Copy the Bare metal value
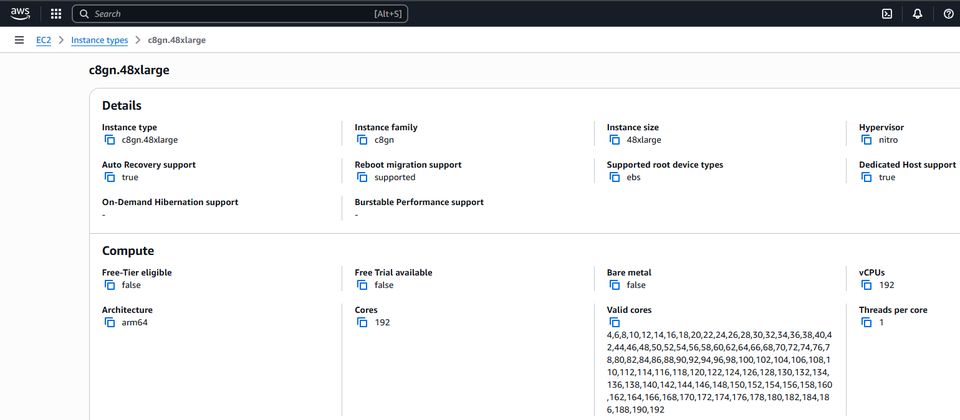The width and height of the screenshot is (960, 420). coord(615,285)
